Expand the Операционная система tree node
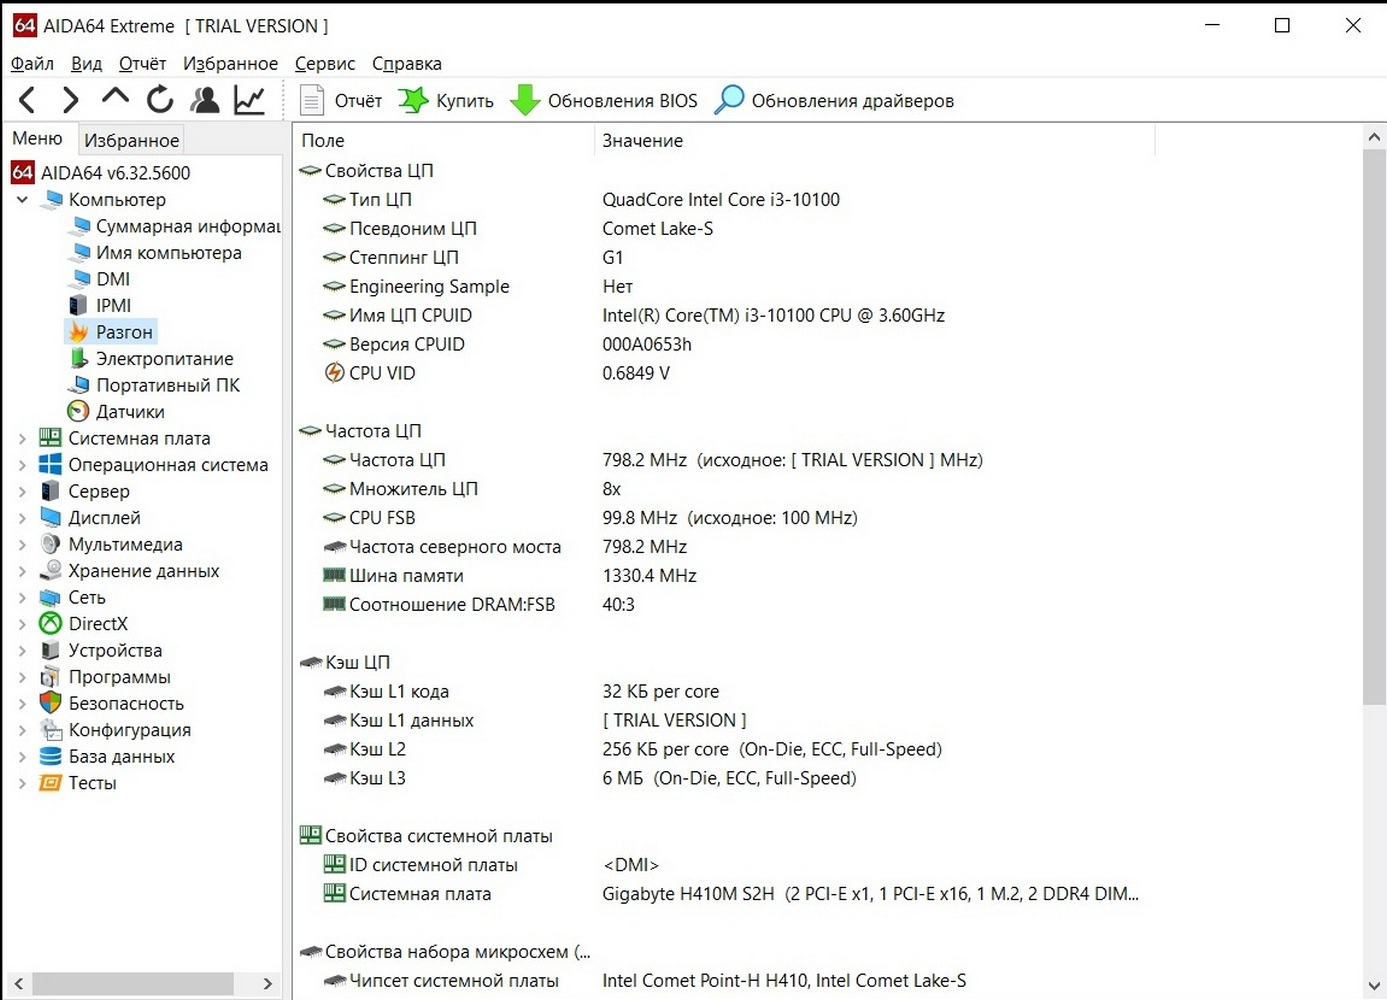1387x1000 pixels. point(22,465)
